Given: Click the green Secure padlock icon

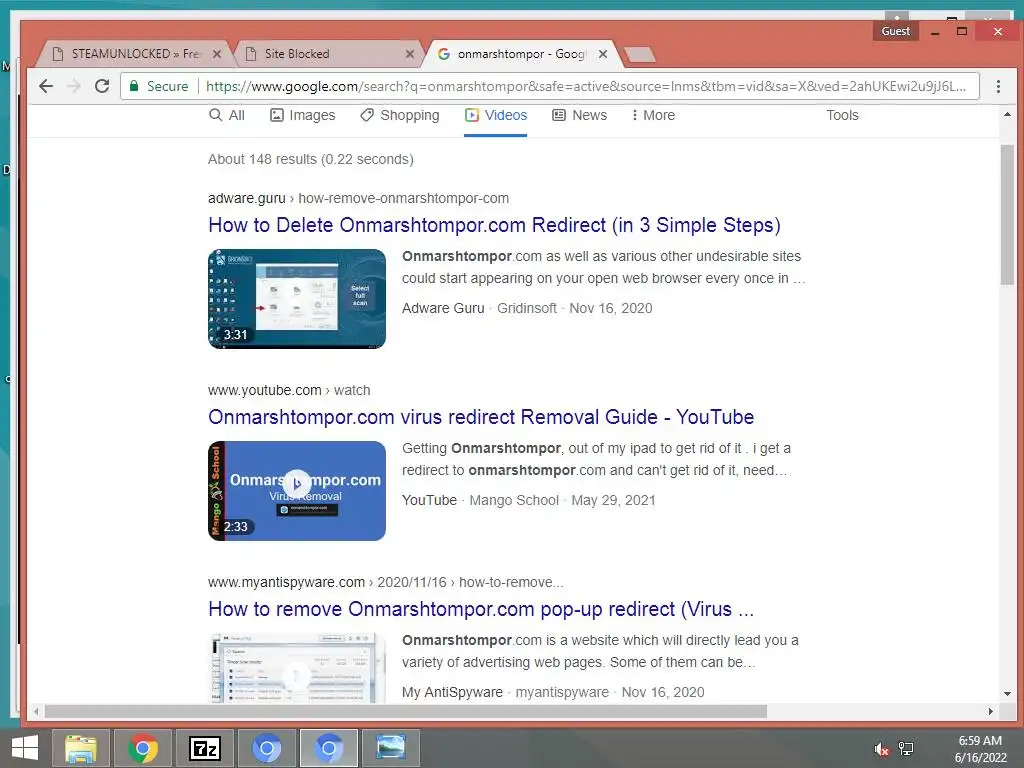Looking at the screenshot, I should (134, 86).
